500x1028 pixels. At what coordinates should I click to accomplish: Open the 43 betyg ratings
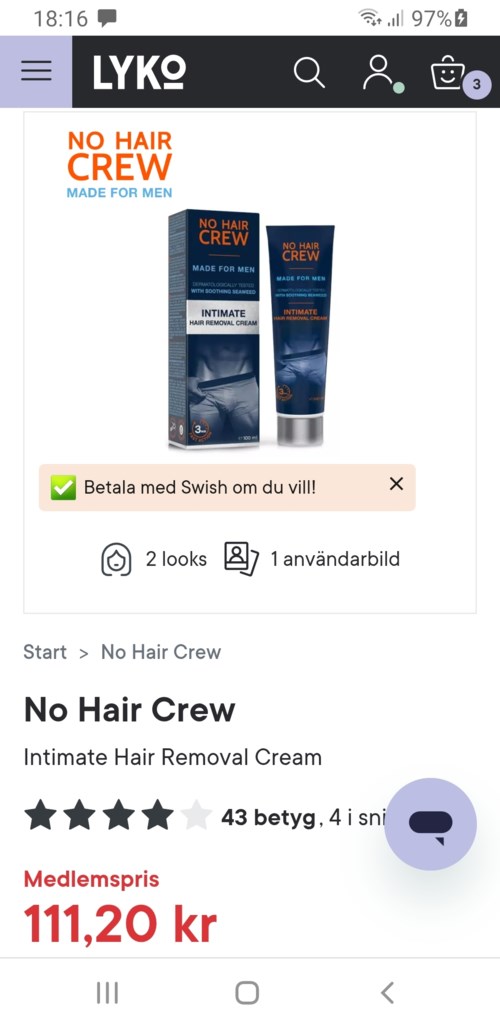[x=268, y=818]
